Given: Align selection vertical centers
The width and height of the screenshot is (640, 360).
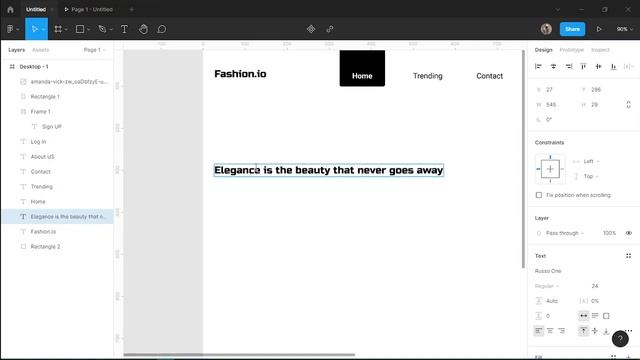Looking at the screenshot, I should [x=598, y=67].
